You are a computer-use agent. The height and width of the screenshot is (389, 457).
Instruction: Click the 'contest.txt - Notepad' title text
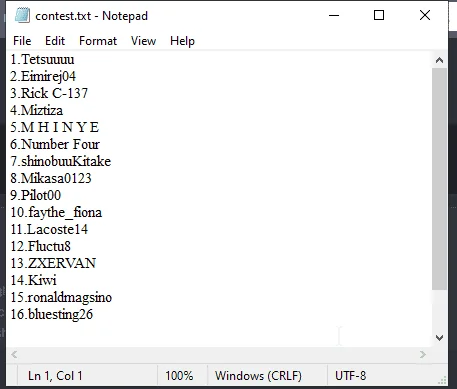(91, 16)
